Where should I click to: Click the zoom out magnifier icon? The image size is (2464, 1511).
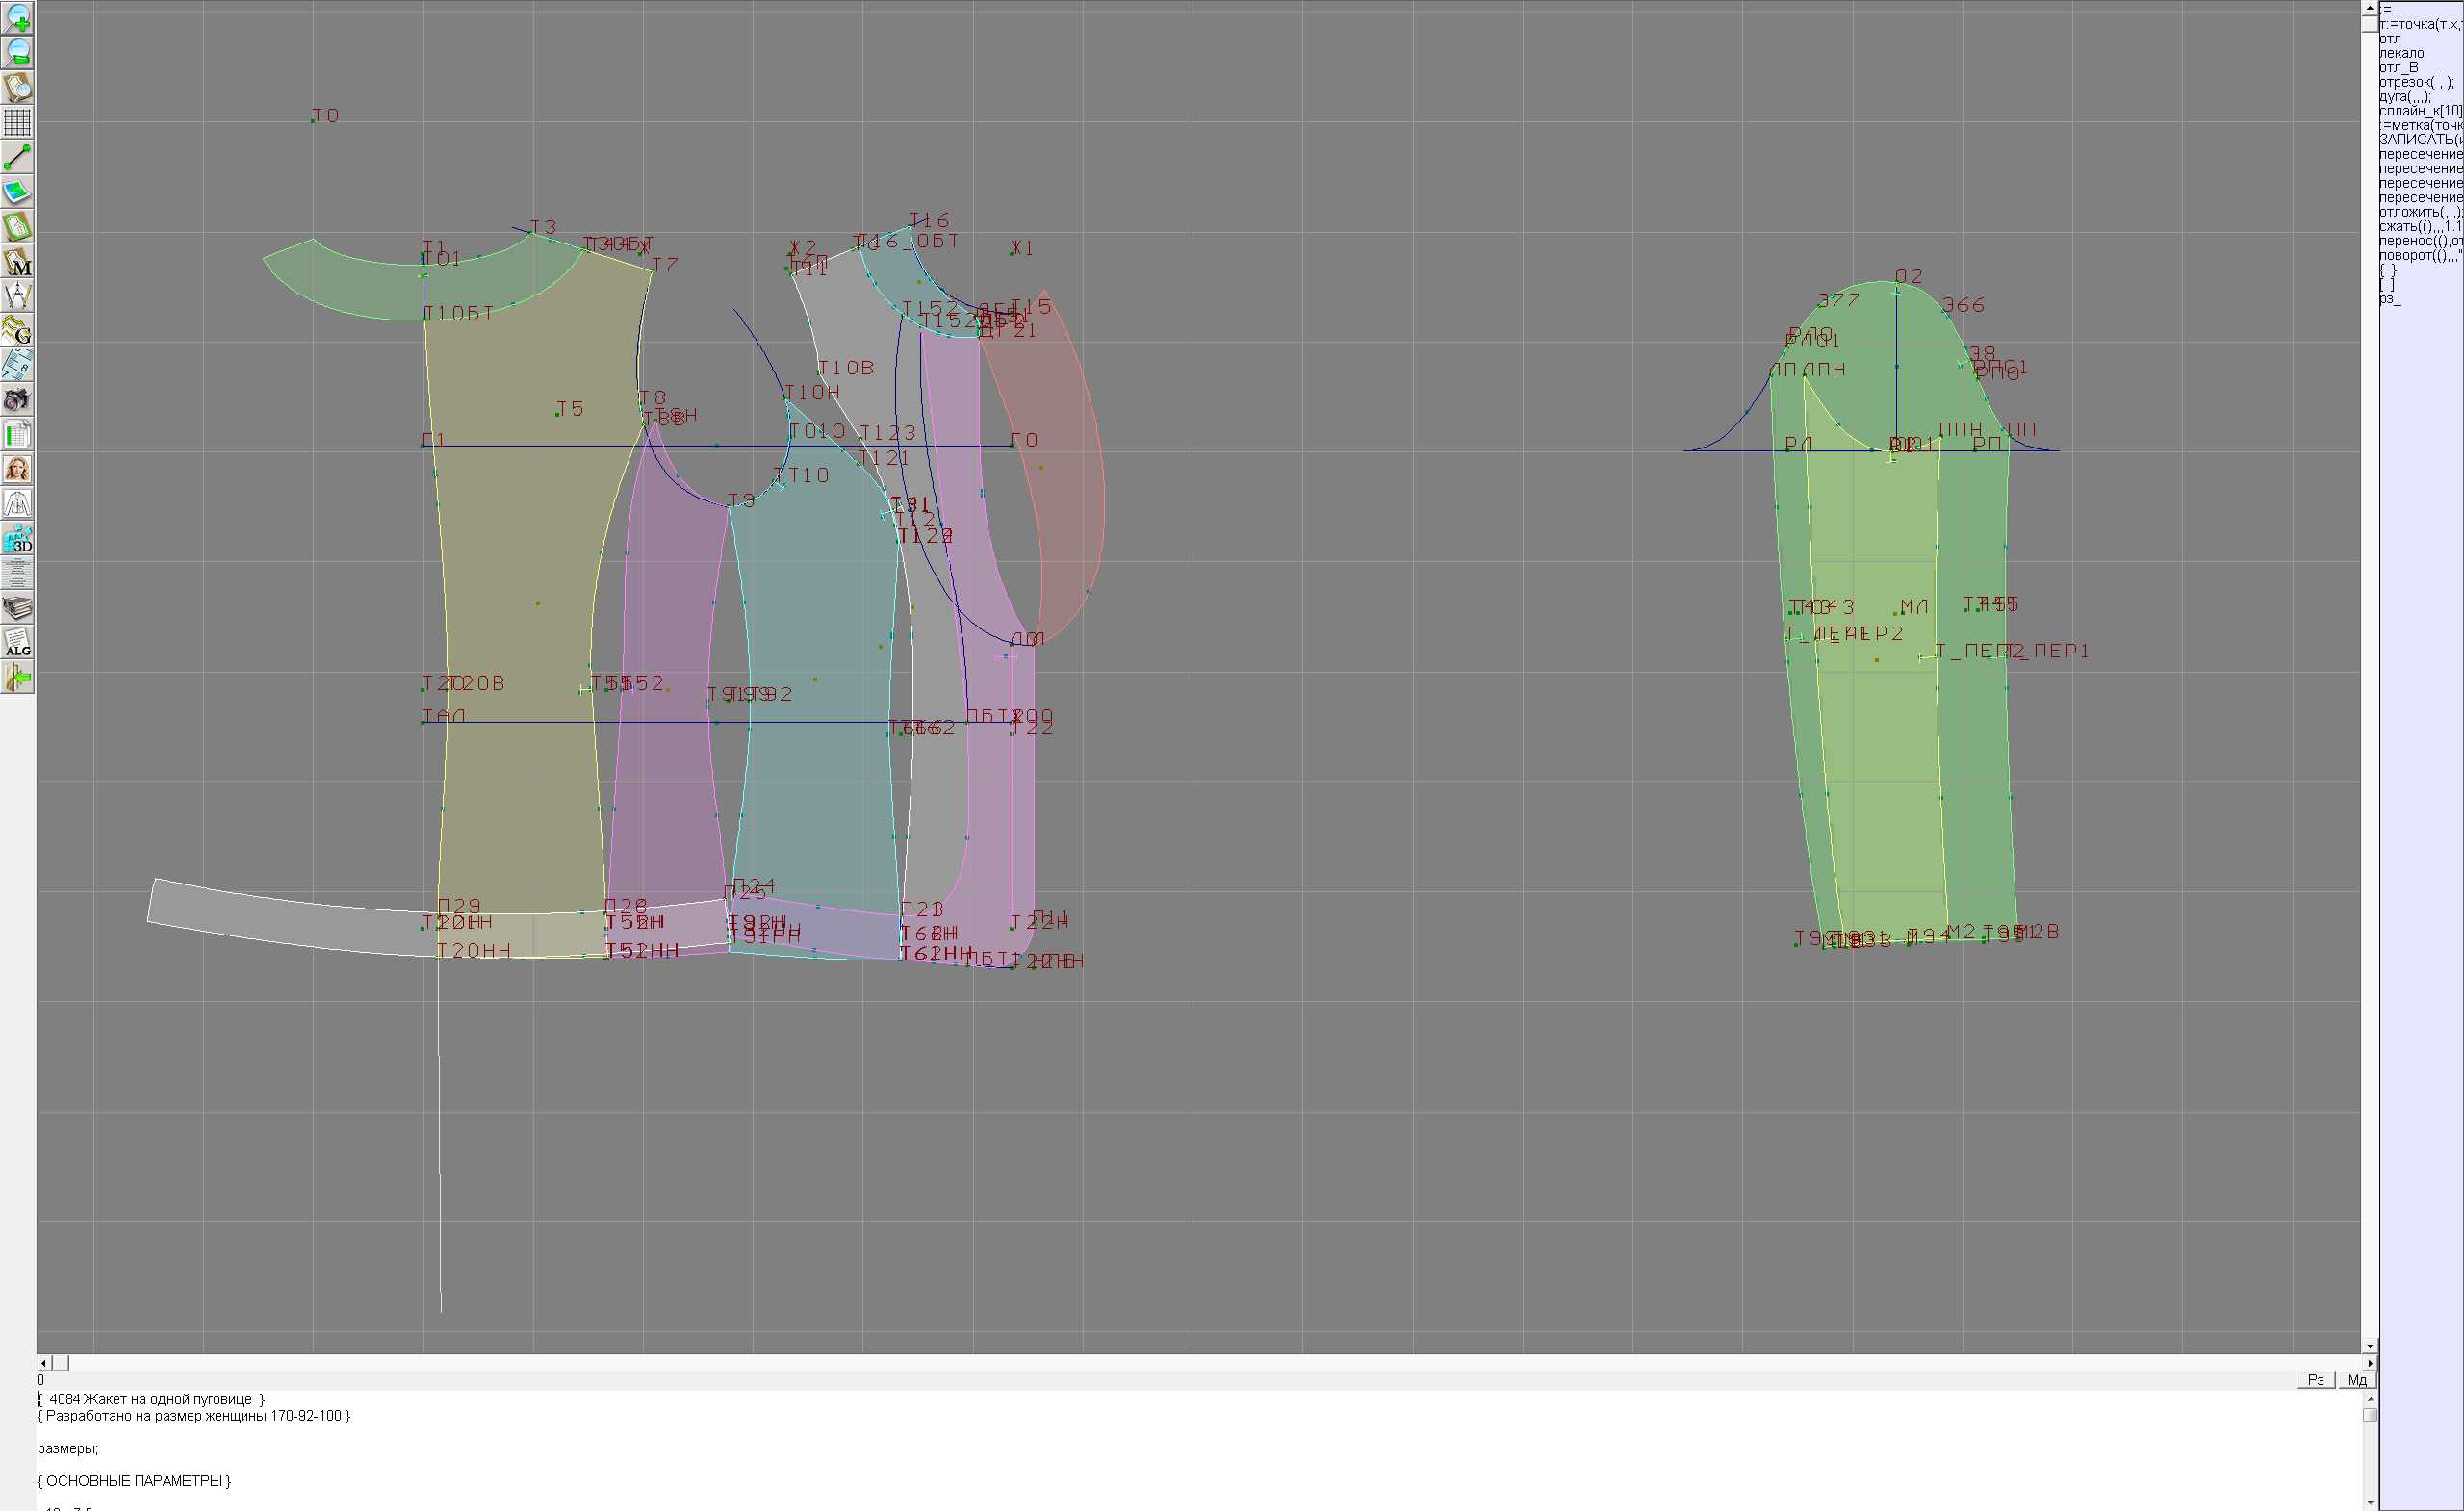pos(17,52)
